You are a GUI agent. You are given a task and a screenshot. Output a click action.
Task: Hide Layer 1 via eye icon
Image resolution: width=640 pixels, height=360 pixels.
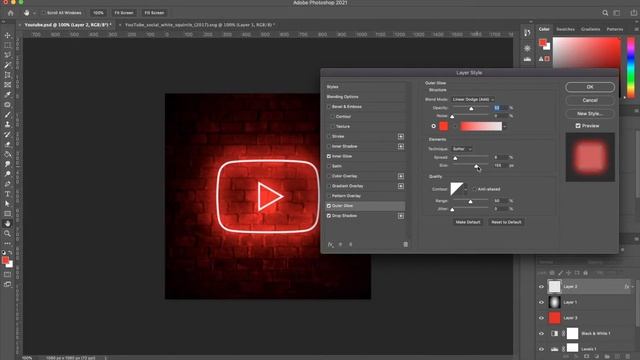point(542,302)
